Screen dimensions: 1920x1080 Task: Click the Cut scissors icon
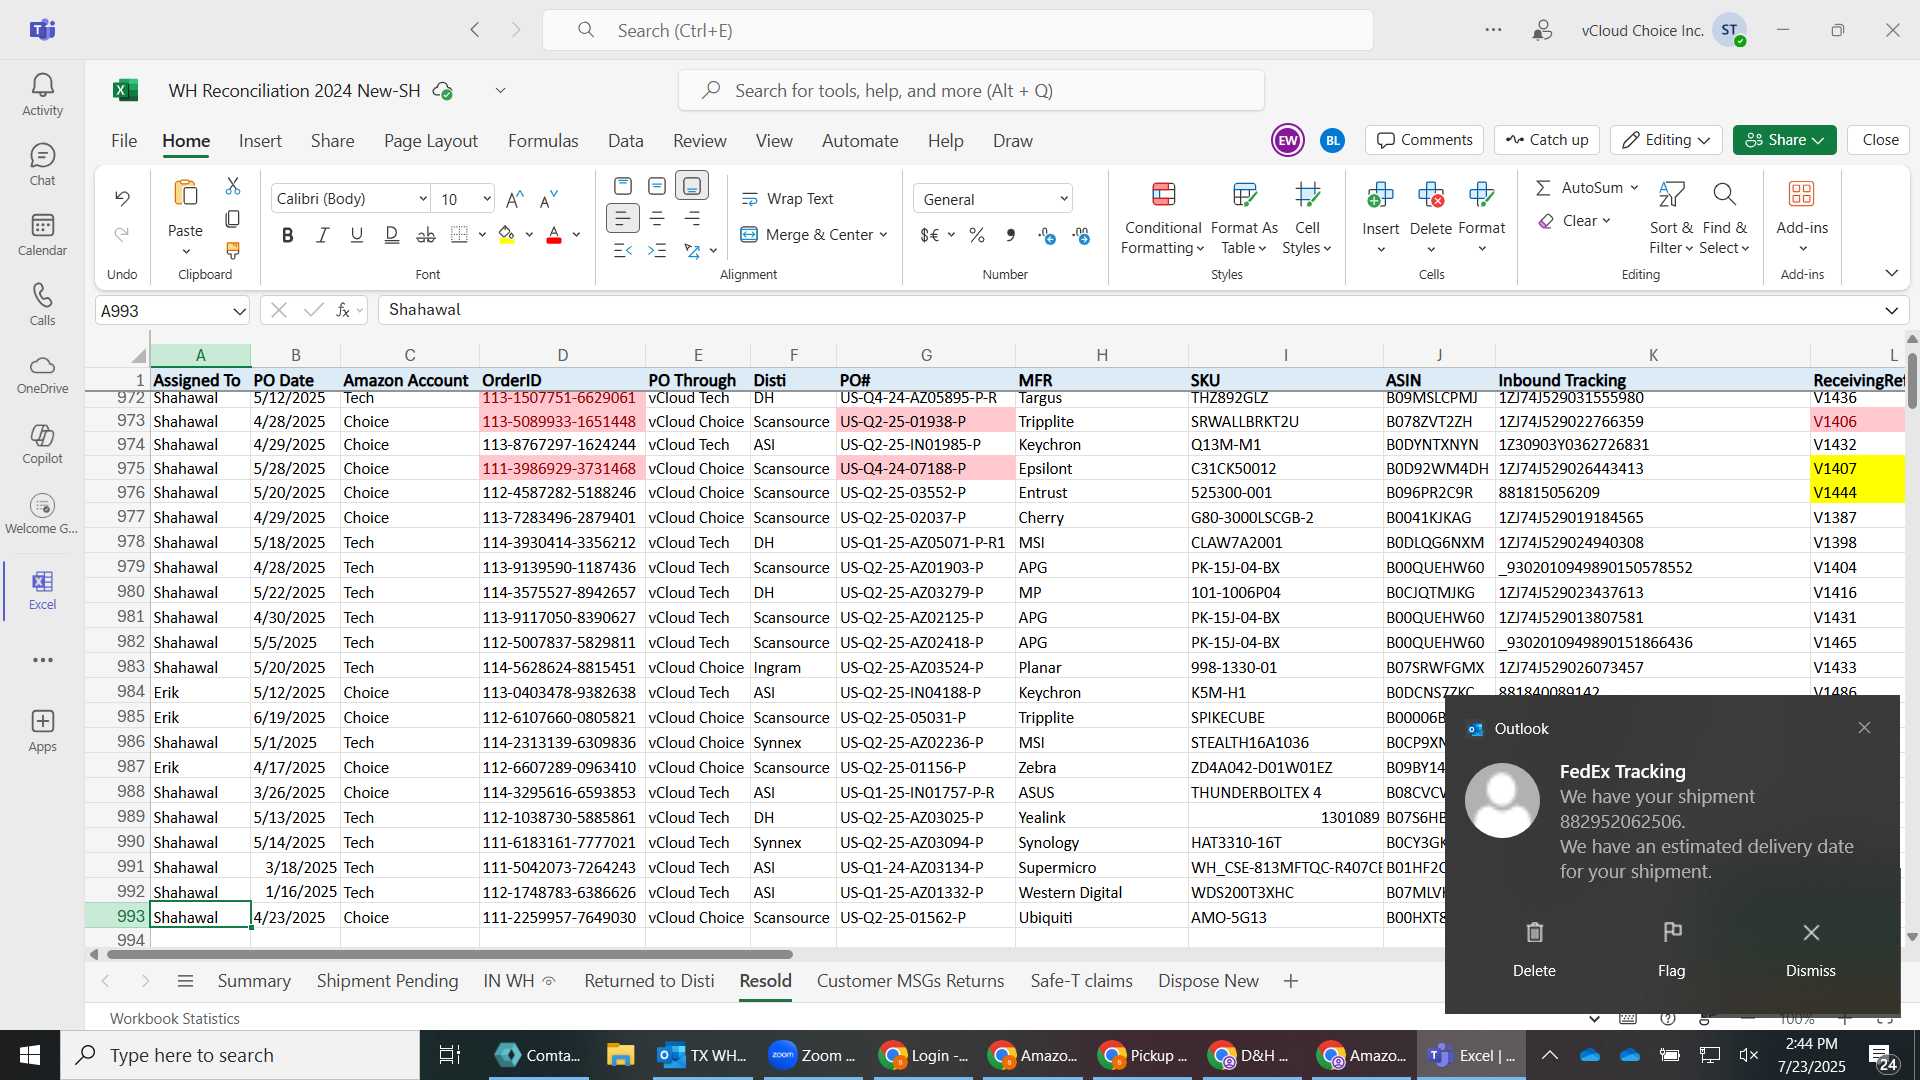pyautogui.click(x=233, y=186)
